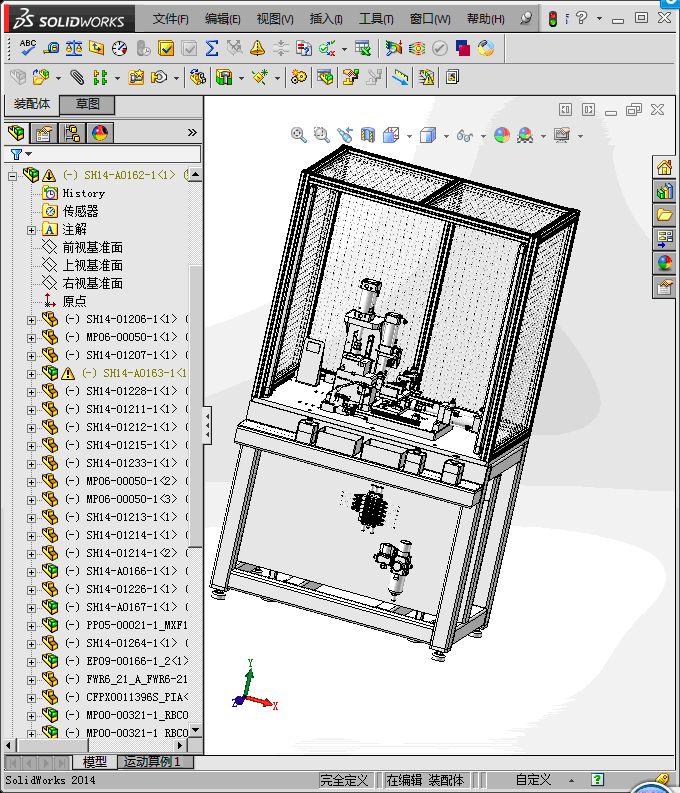This screenshot has height=793, width=680.
Task: Click the paperclip mate icon
Action: [77, 77]
